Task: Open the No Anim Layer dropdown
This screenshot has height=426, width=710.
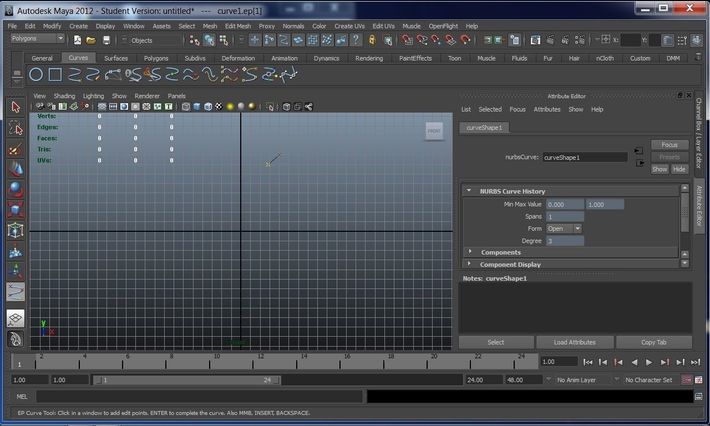Action: [x=571, y=380]
